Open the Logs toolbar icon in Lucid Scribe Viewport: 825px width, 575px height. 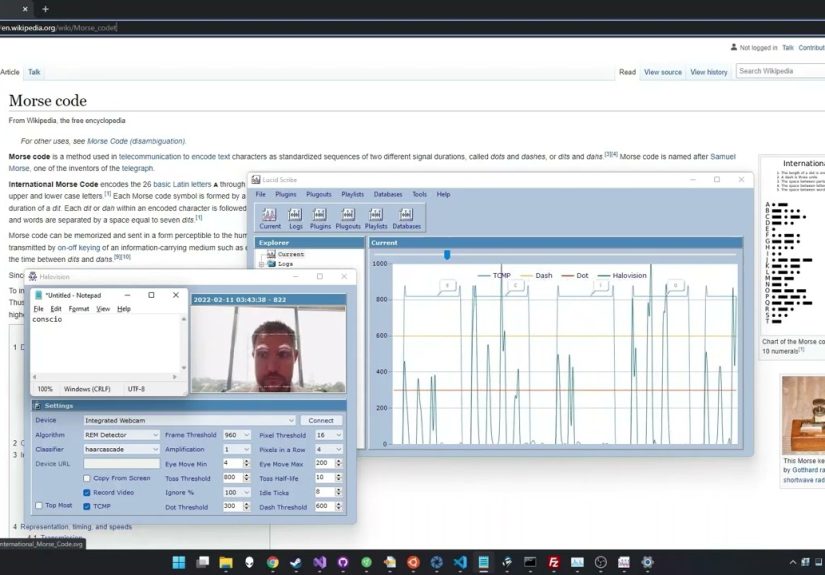(295, 218)
